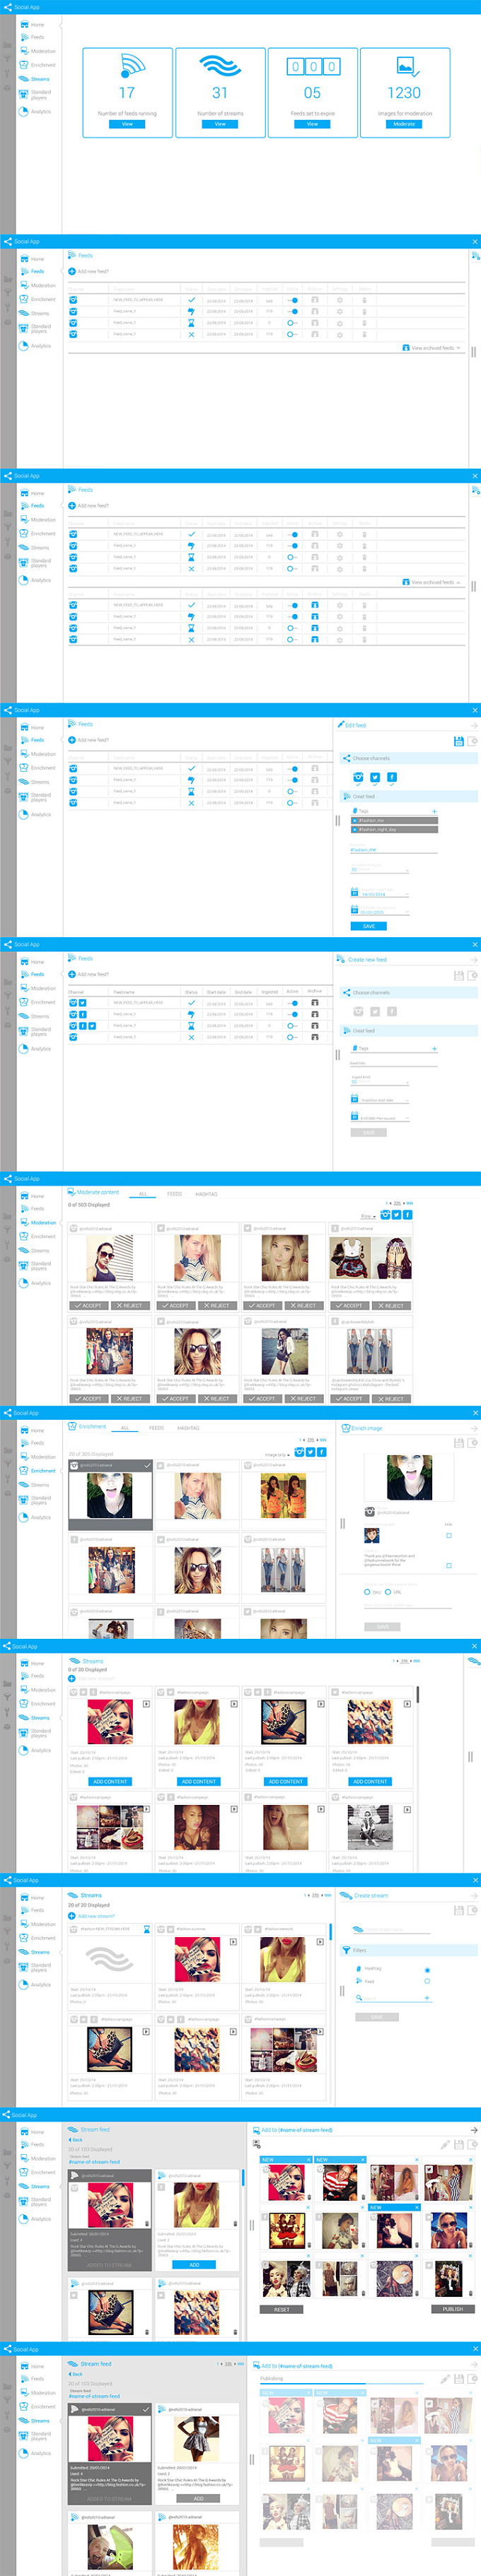The height and width of the screenshot is (2576, 481).
Task: Click View under Number of streams
Action: (x=220, y=124)
